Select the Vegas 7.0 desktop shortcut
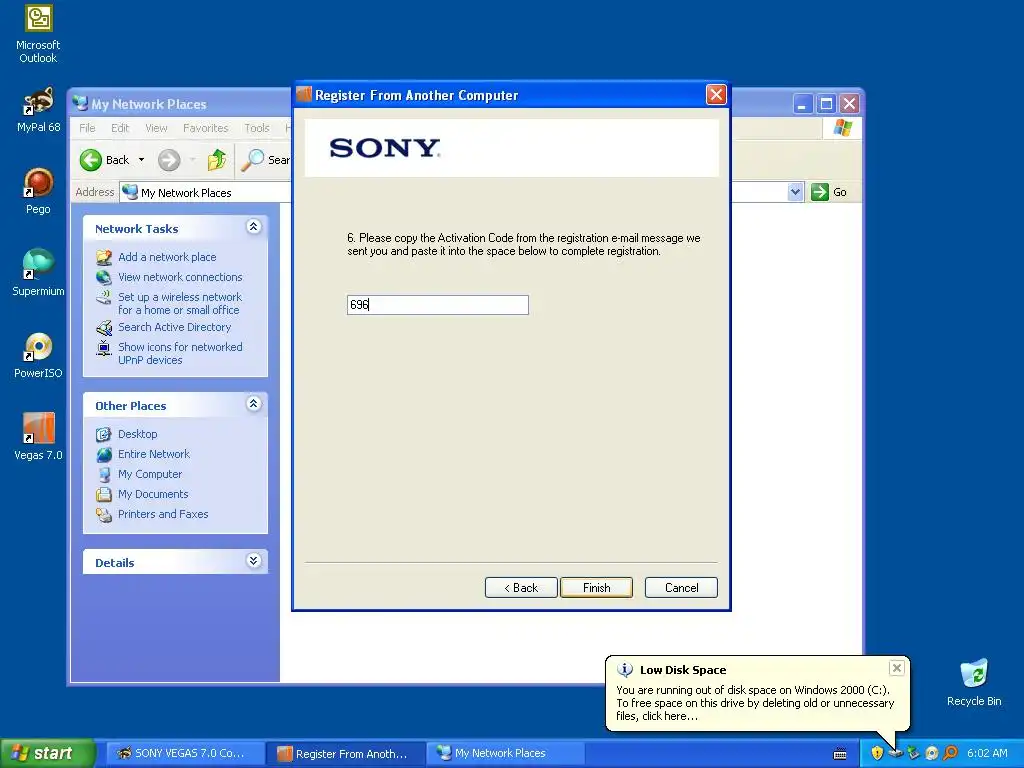Image resolution: width=1024 pixels, height=768 pixels. [38, 437]
